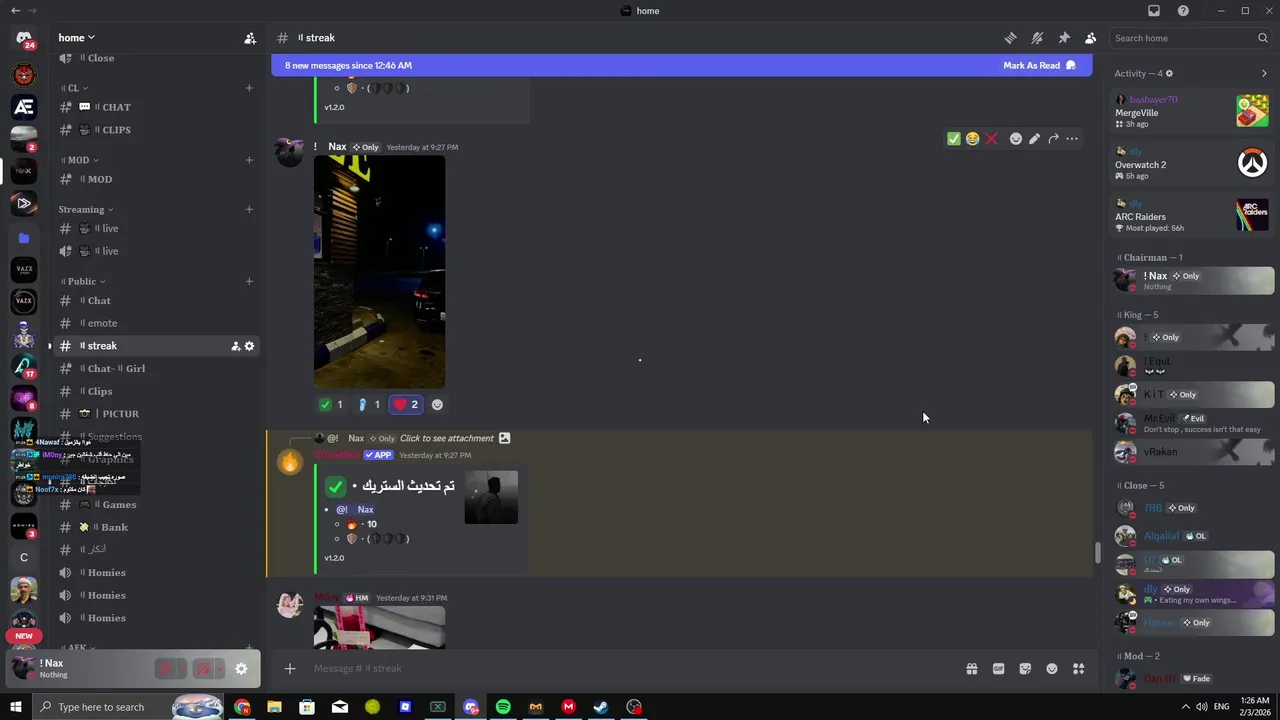Open the Games channel

[x=157, y=505]
